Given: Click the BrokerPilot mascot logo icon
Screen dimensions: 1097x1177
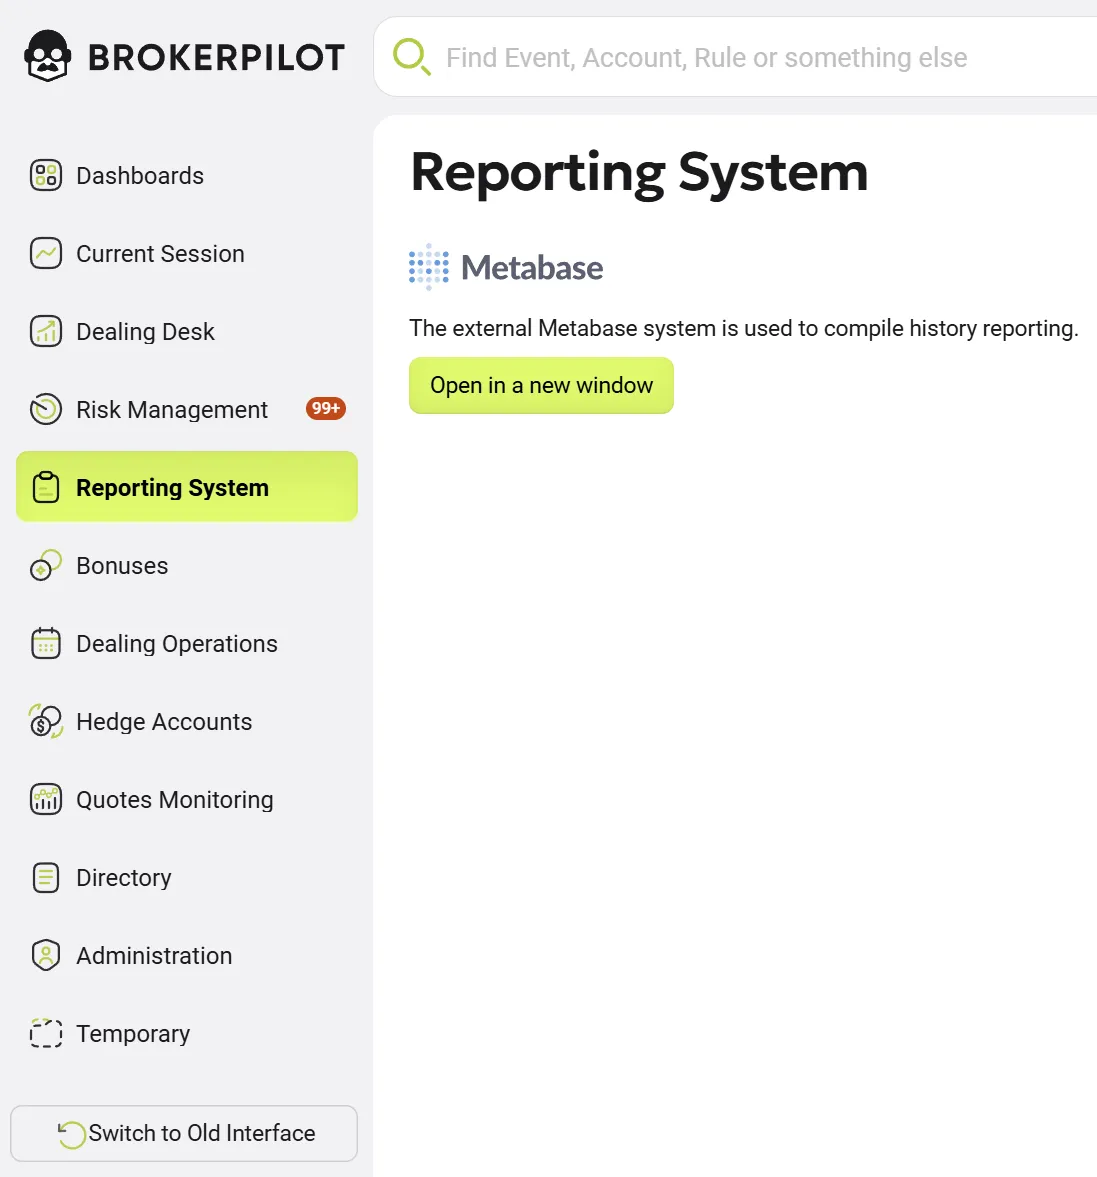Looking at the screenshot, I should pyautogui.click(x=47, y=56).
